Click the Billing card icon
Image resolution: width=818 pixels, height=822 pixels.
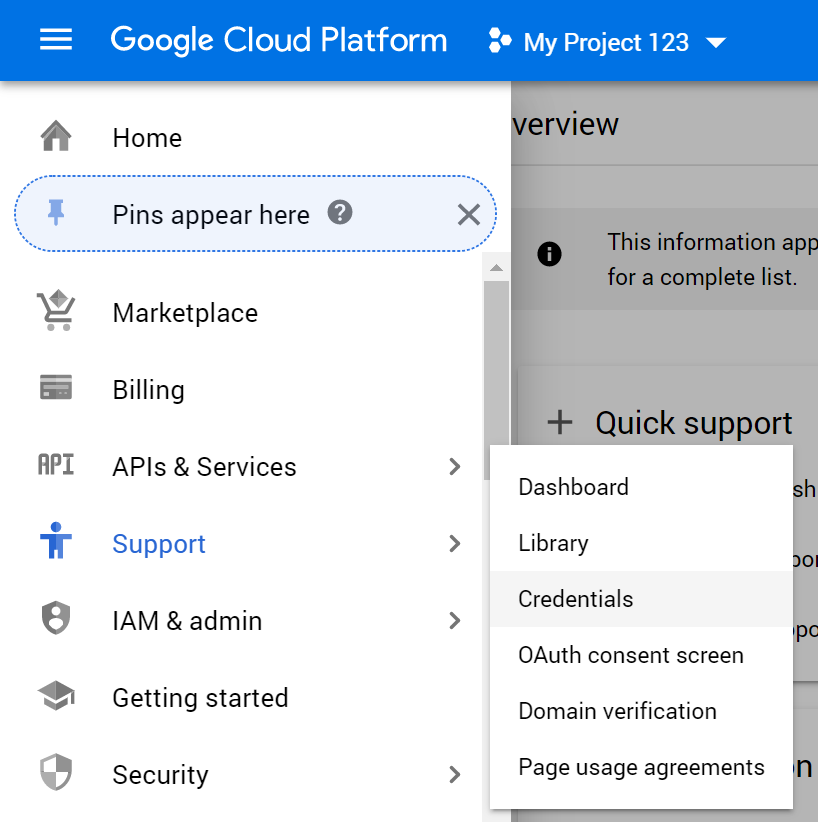pyautogui.click(x=56, y=387)
